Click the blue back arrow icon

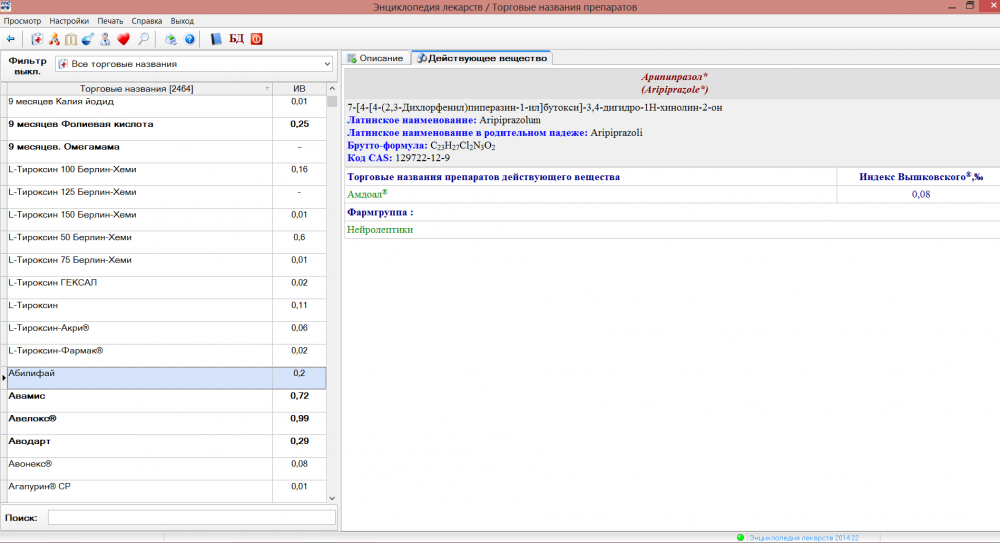(x=11, y=39)
